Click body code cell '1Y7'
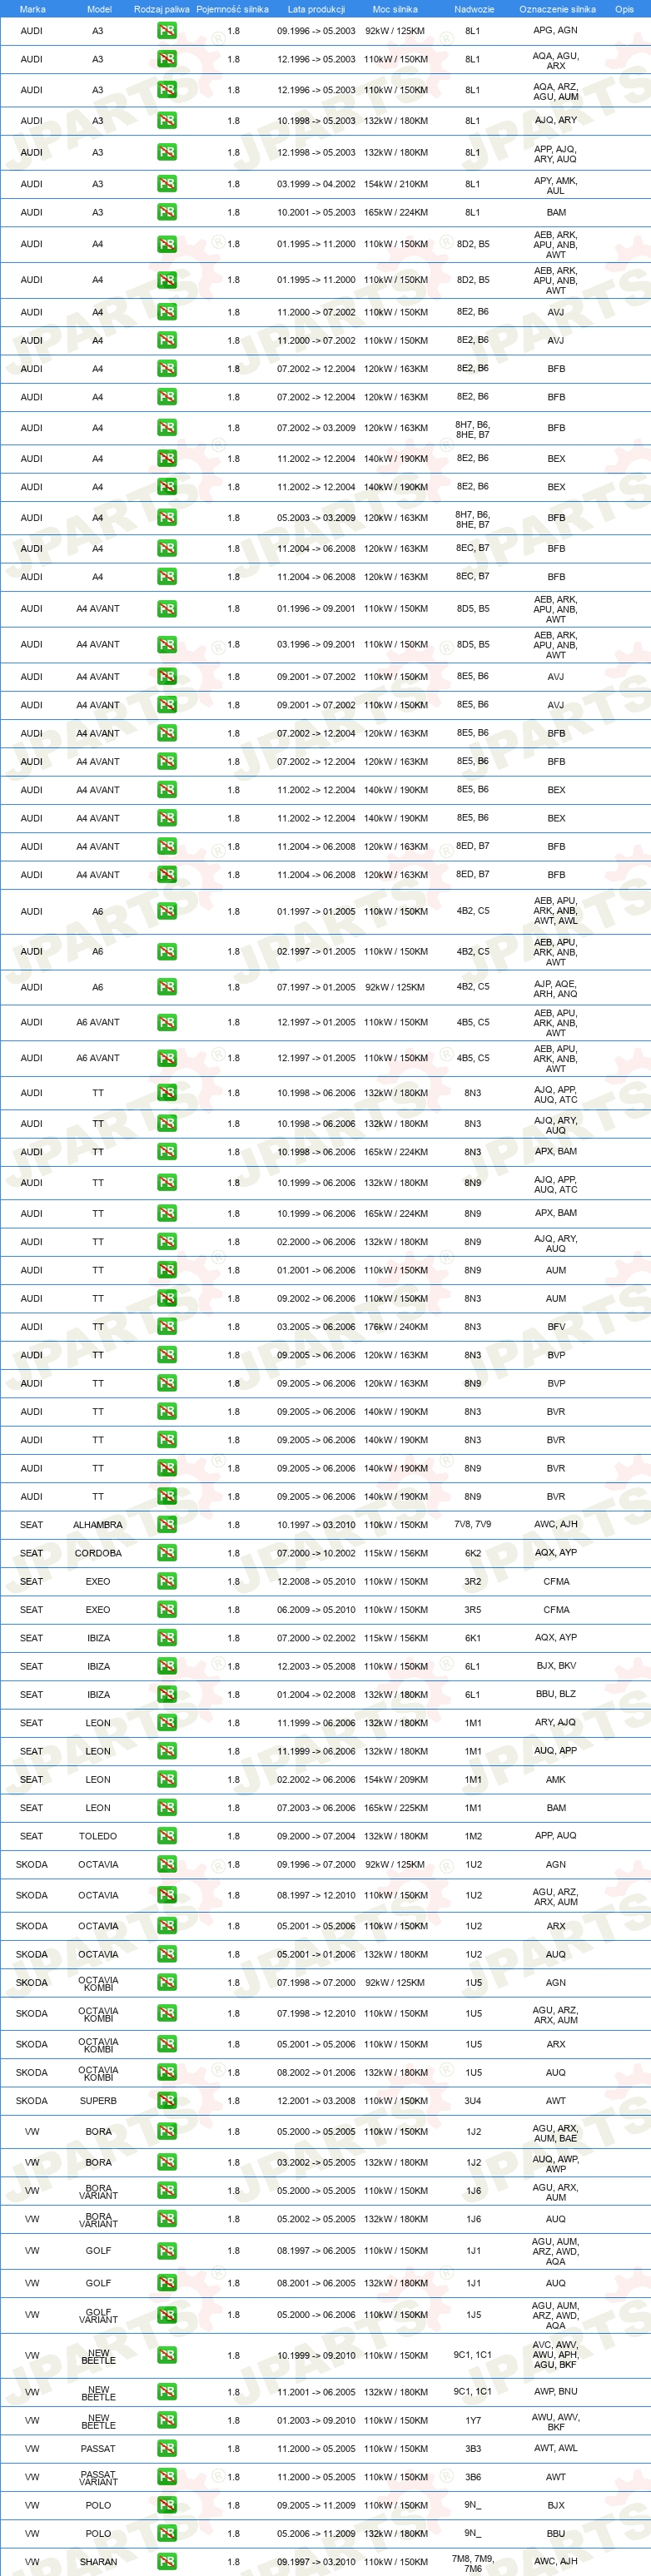The image size is (651, 2576). click(x=473, y=2421)
